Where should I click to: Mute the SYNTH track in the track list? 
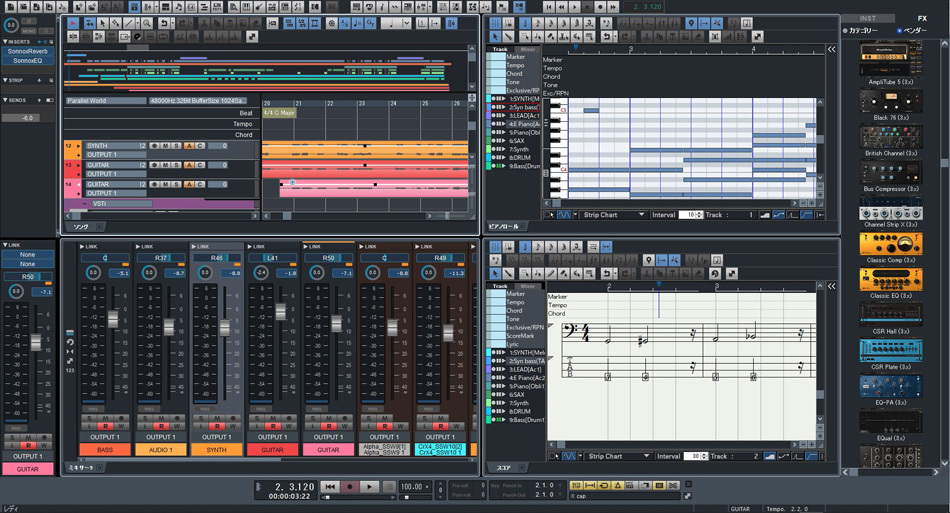click(165, 146)
